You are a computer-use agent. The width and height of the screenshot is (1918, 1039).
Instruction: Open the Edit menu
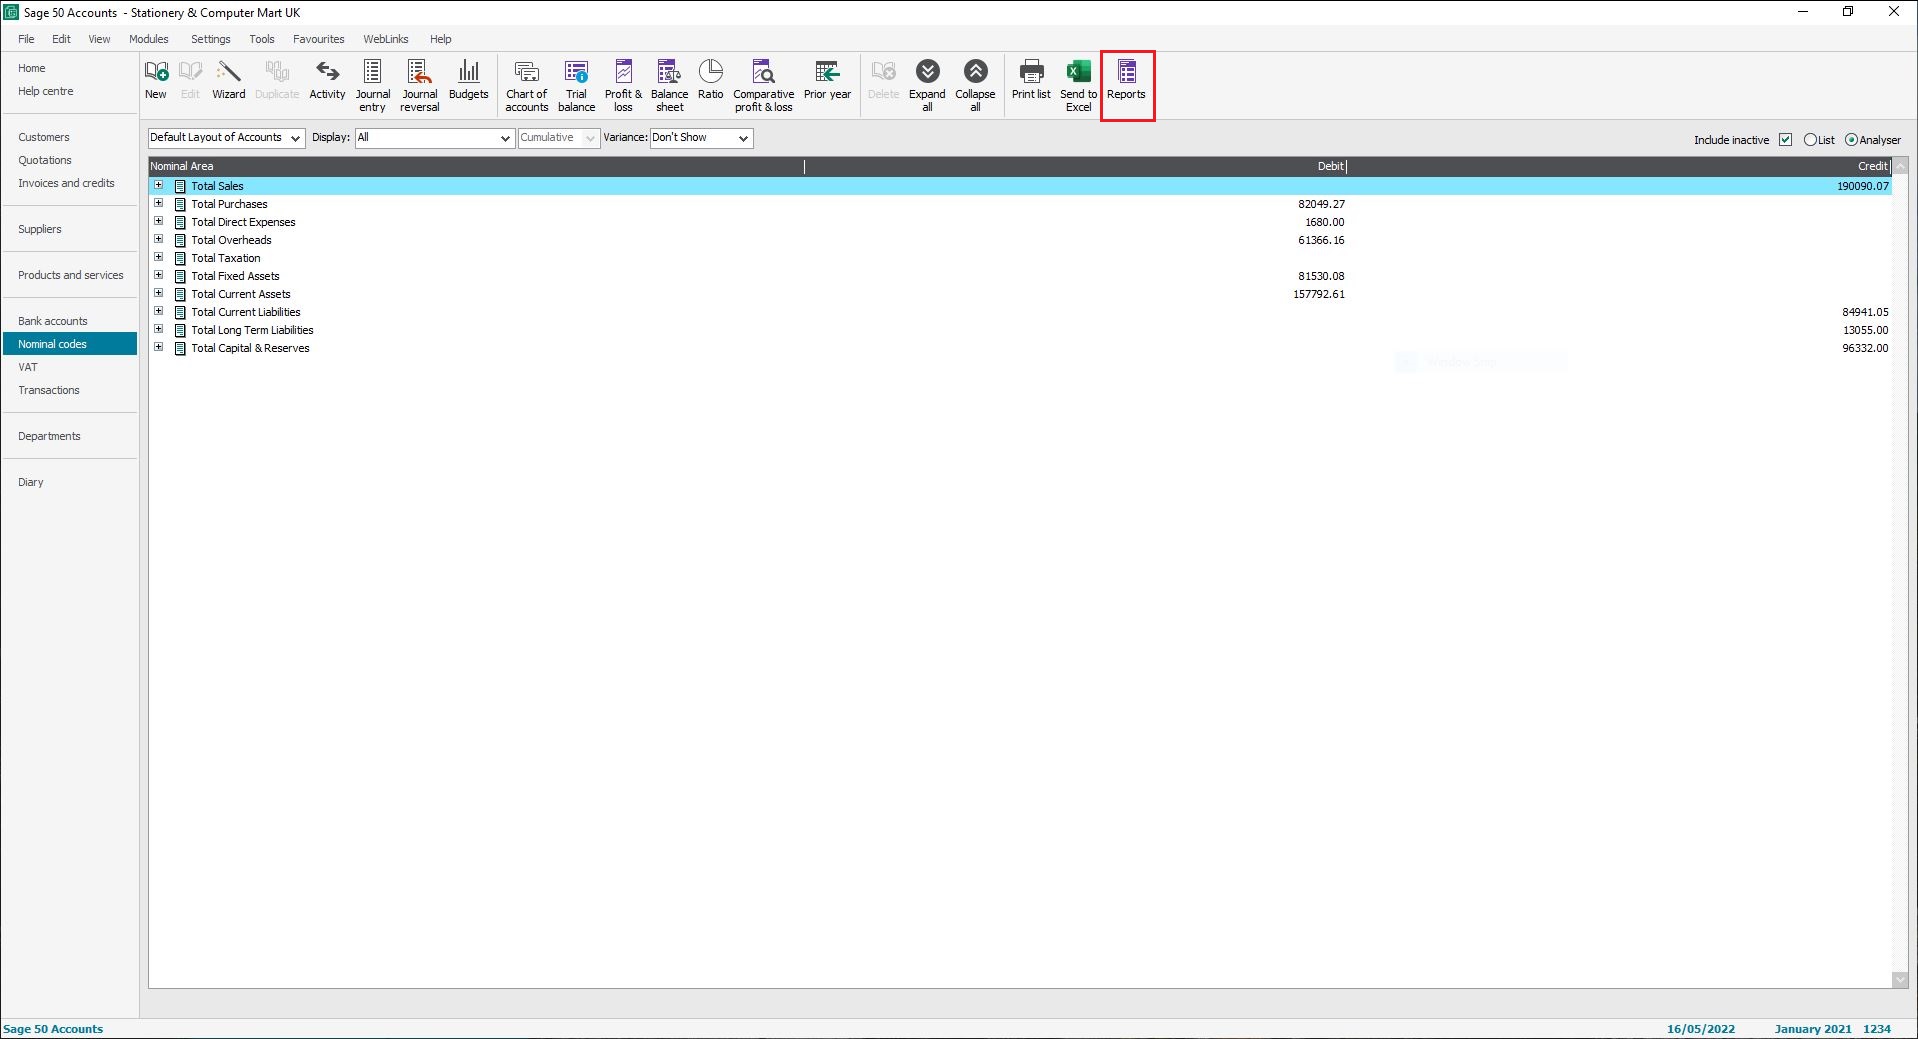pyautogui.click(x=61, y=39)
